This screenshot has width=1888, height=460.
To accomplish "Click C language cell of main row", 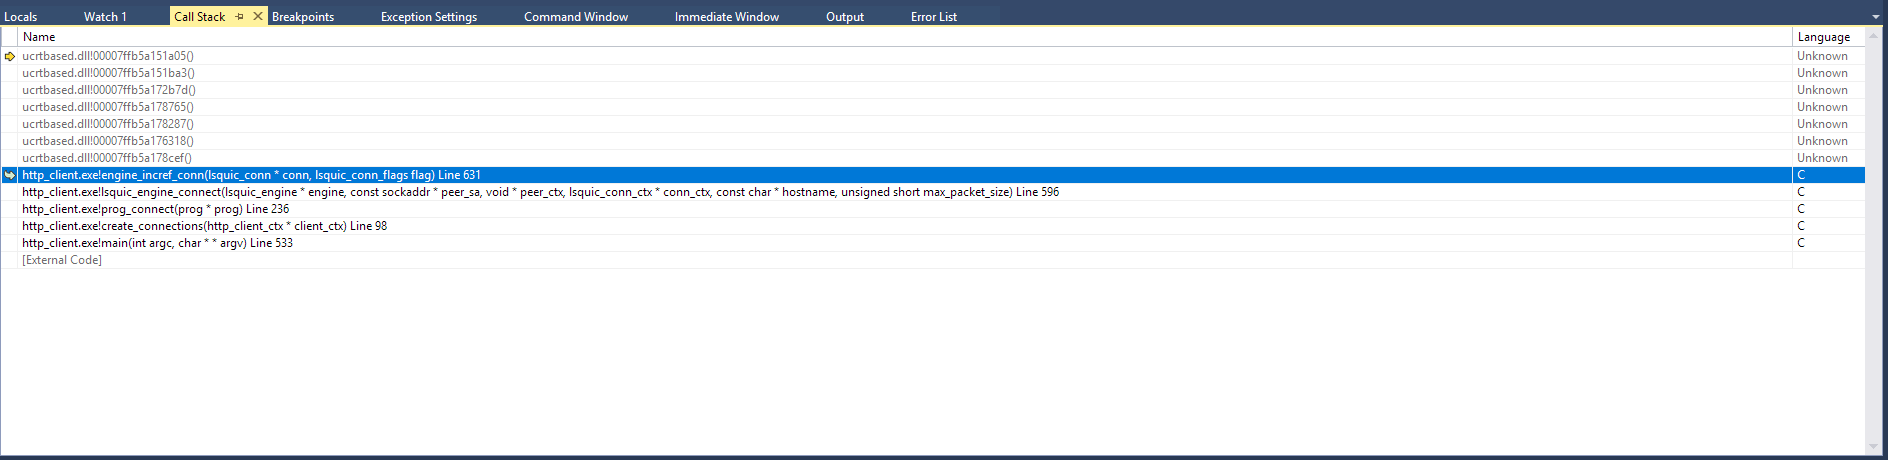I will click(x=1801, y=243).
